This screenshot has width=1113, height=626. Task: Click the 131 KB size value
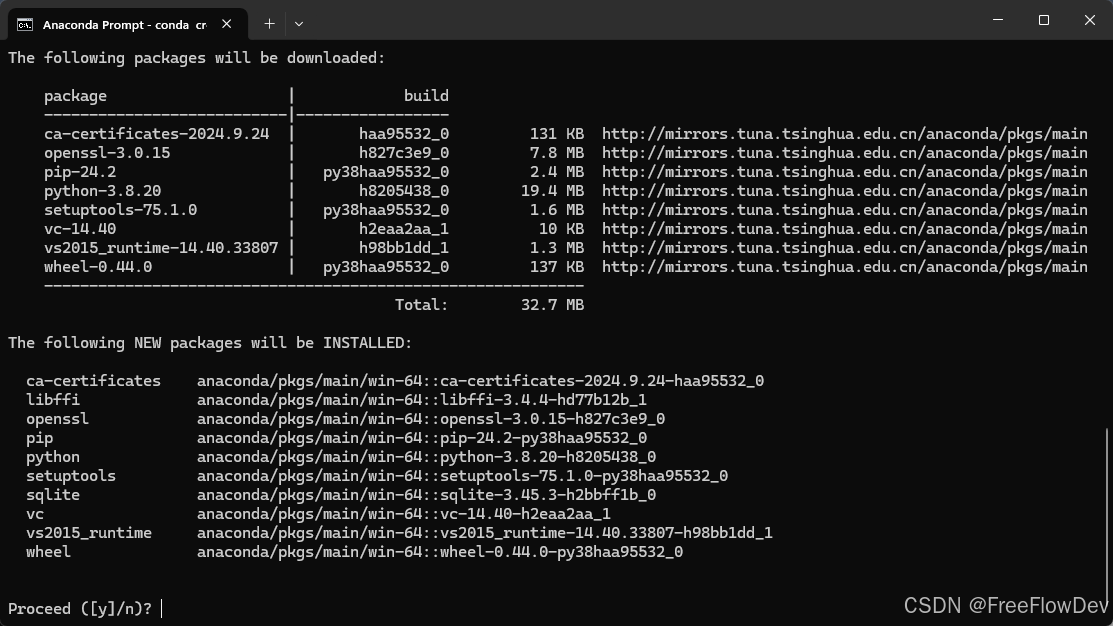pos(556,134)
